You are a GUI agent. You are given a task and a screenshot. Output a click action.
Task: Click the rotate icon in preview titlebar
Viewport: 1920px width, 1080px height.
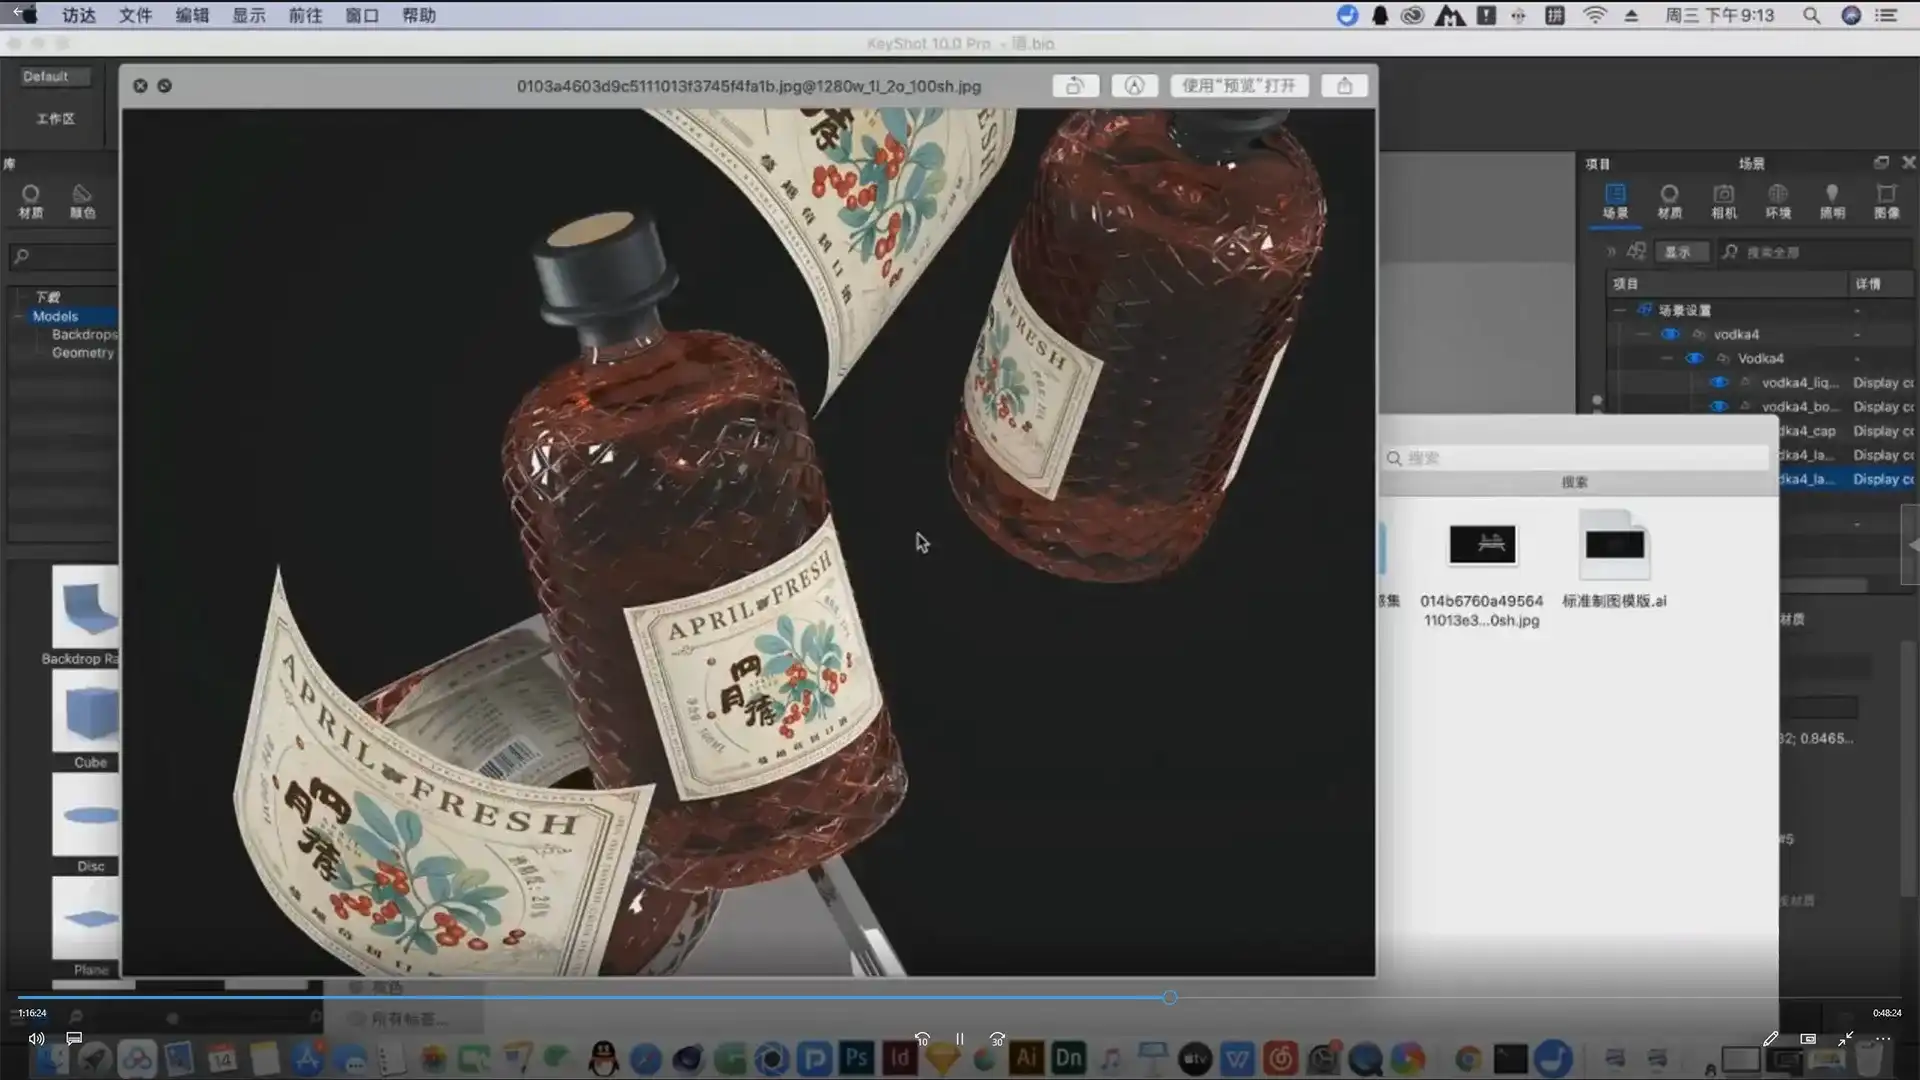pyautogui.click(x=1075, y=86)
